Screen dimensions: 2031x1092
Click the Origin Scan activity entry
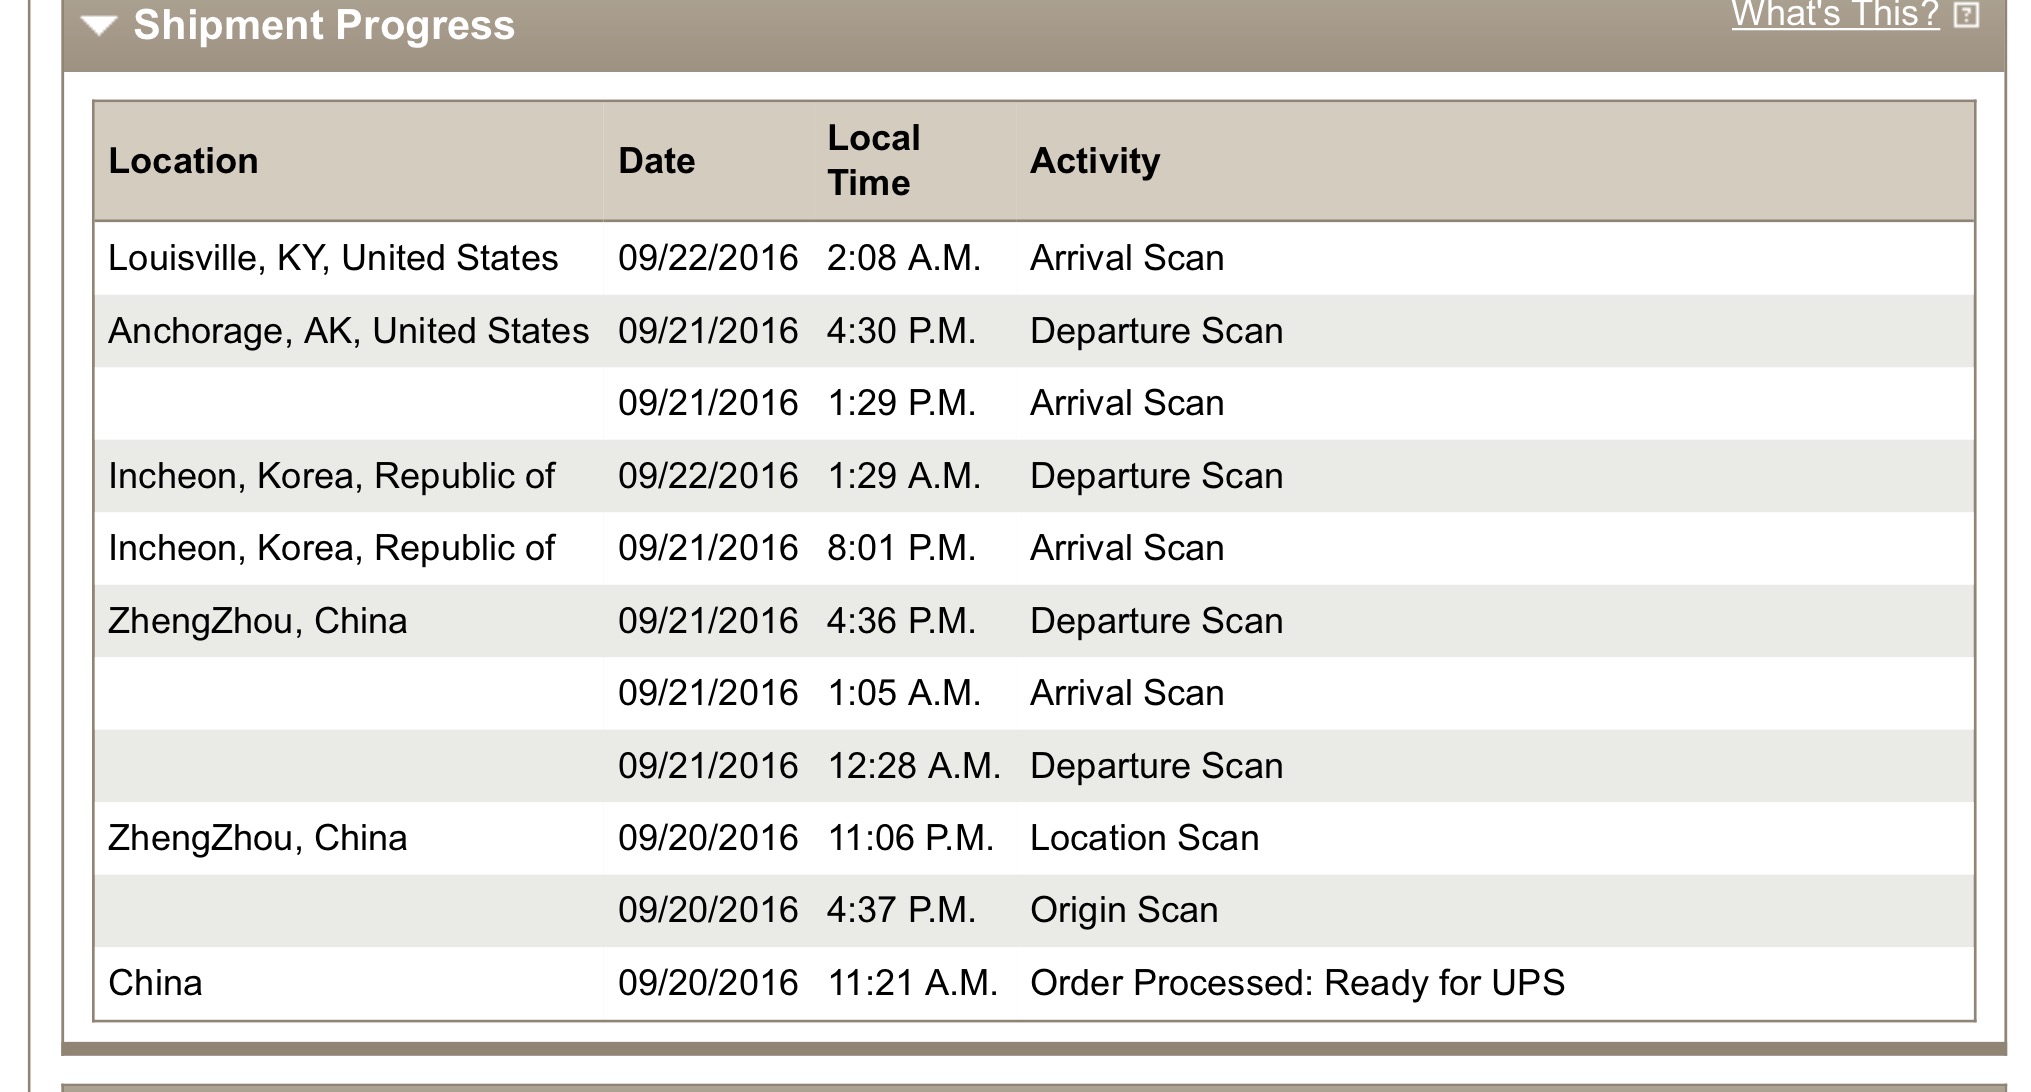point(1124,910)
